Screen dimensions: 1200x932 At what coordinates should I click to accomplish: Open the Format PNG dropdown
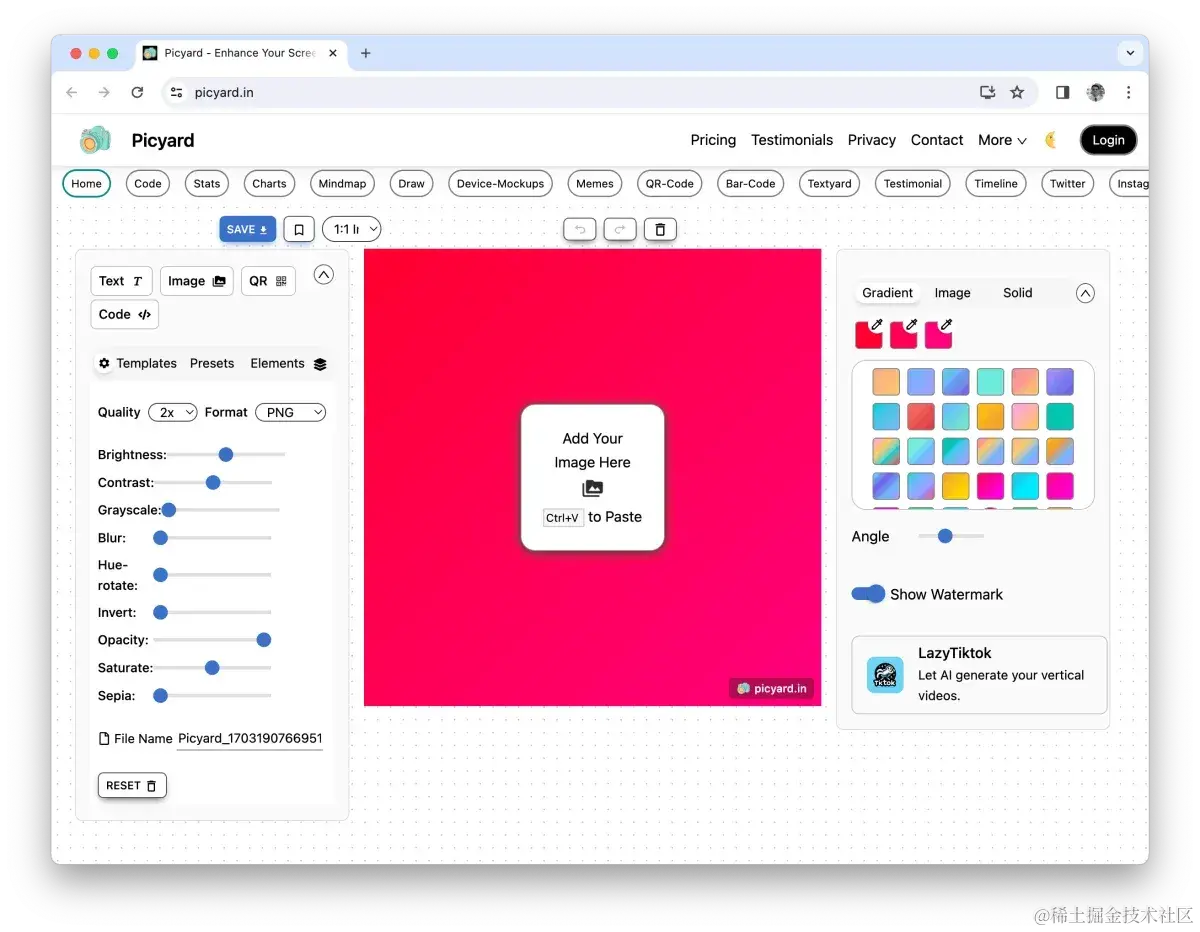tap(291, 412)
